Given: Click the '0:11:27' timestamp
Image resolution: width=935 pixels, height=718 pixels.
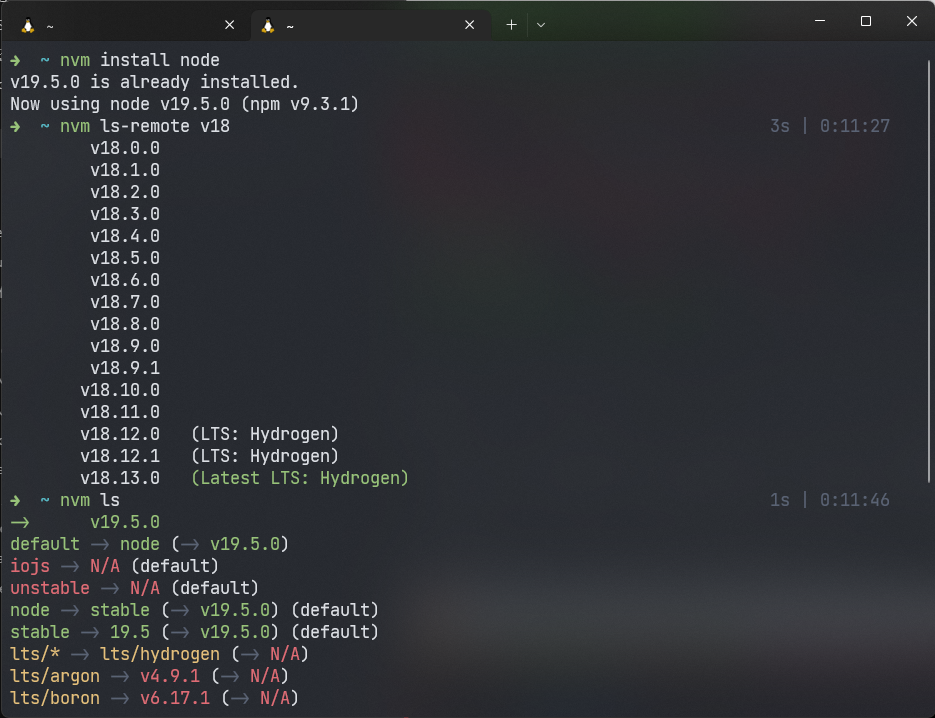Looking at the screenshot, I should click(855, 127).
